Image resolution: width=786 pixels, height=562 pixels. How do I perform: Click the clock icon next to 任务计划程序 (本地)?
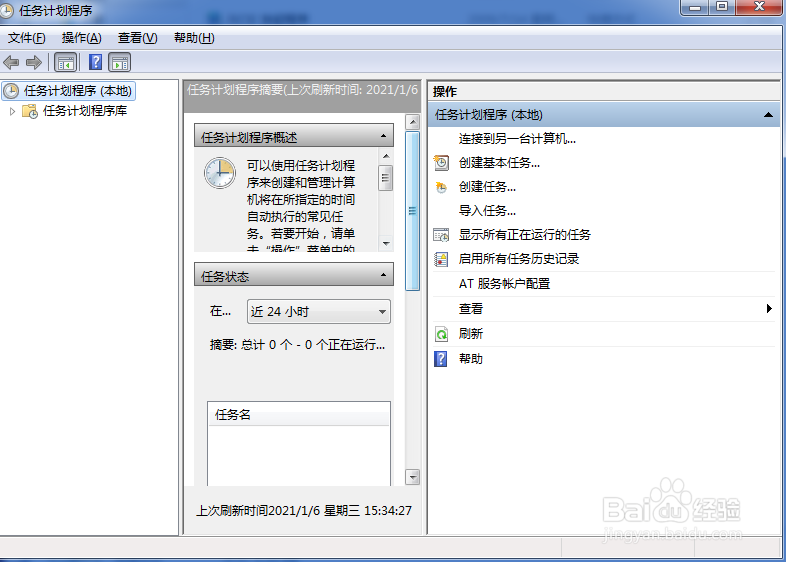[x=11, y=91]
